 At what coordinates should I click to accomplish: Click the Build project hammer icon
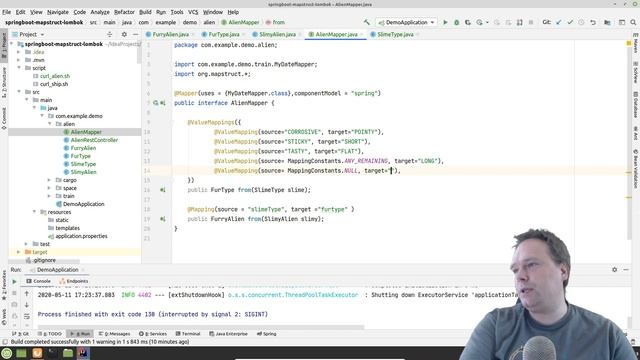point(367,22)
